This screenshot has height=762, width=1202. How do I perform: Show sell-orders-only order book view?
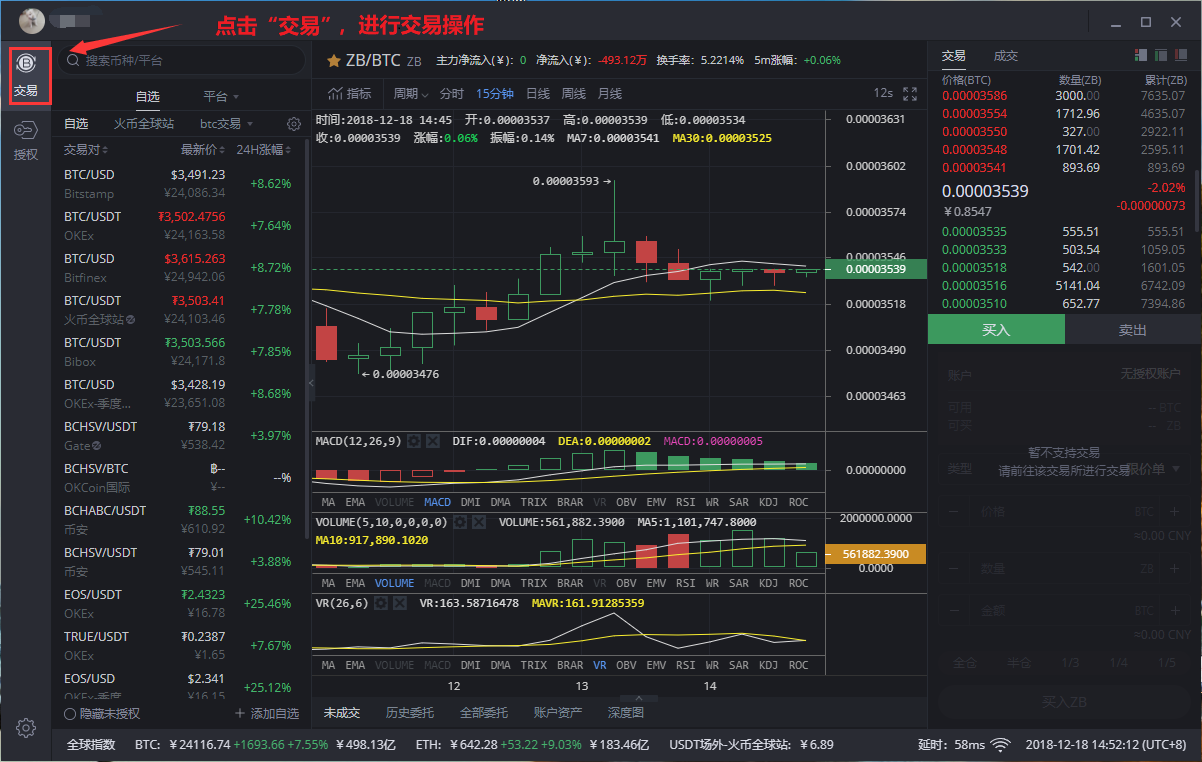(1180, 56)
